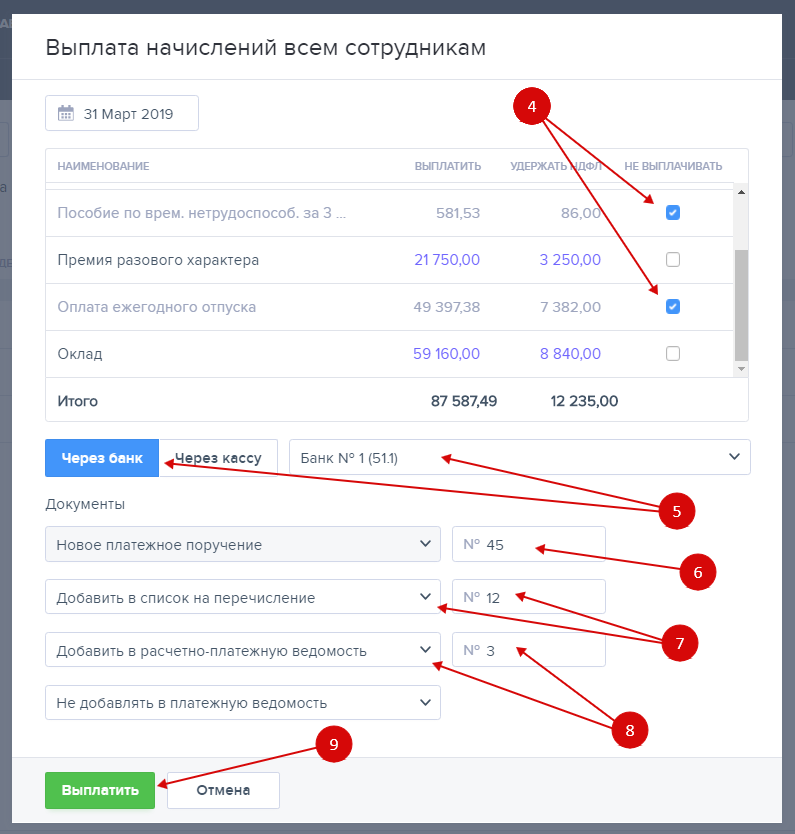Click НДФЛ amount 7 382,00 for отпуск
This screenshot has width=795, height=834.
point(570,307)
